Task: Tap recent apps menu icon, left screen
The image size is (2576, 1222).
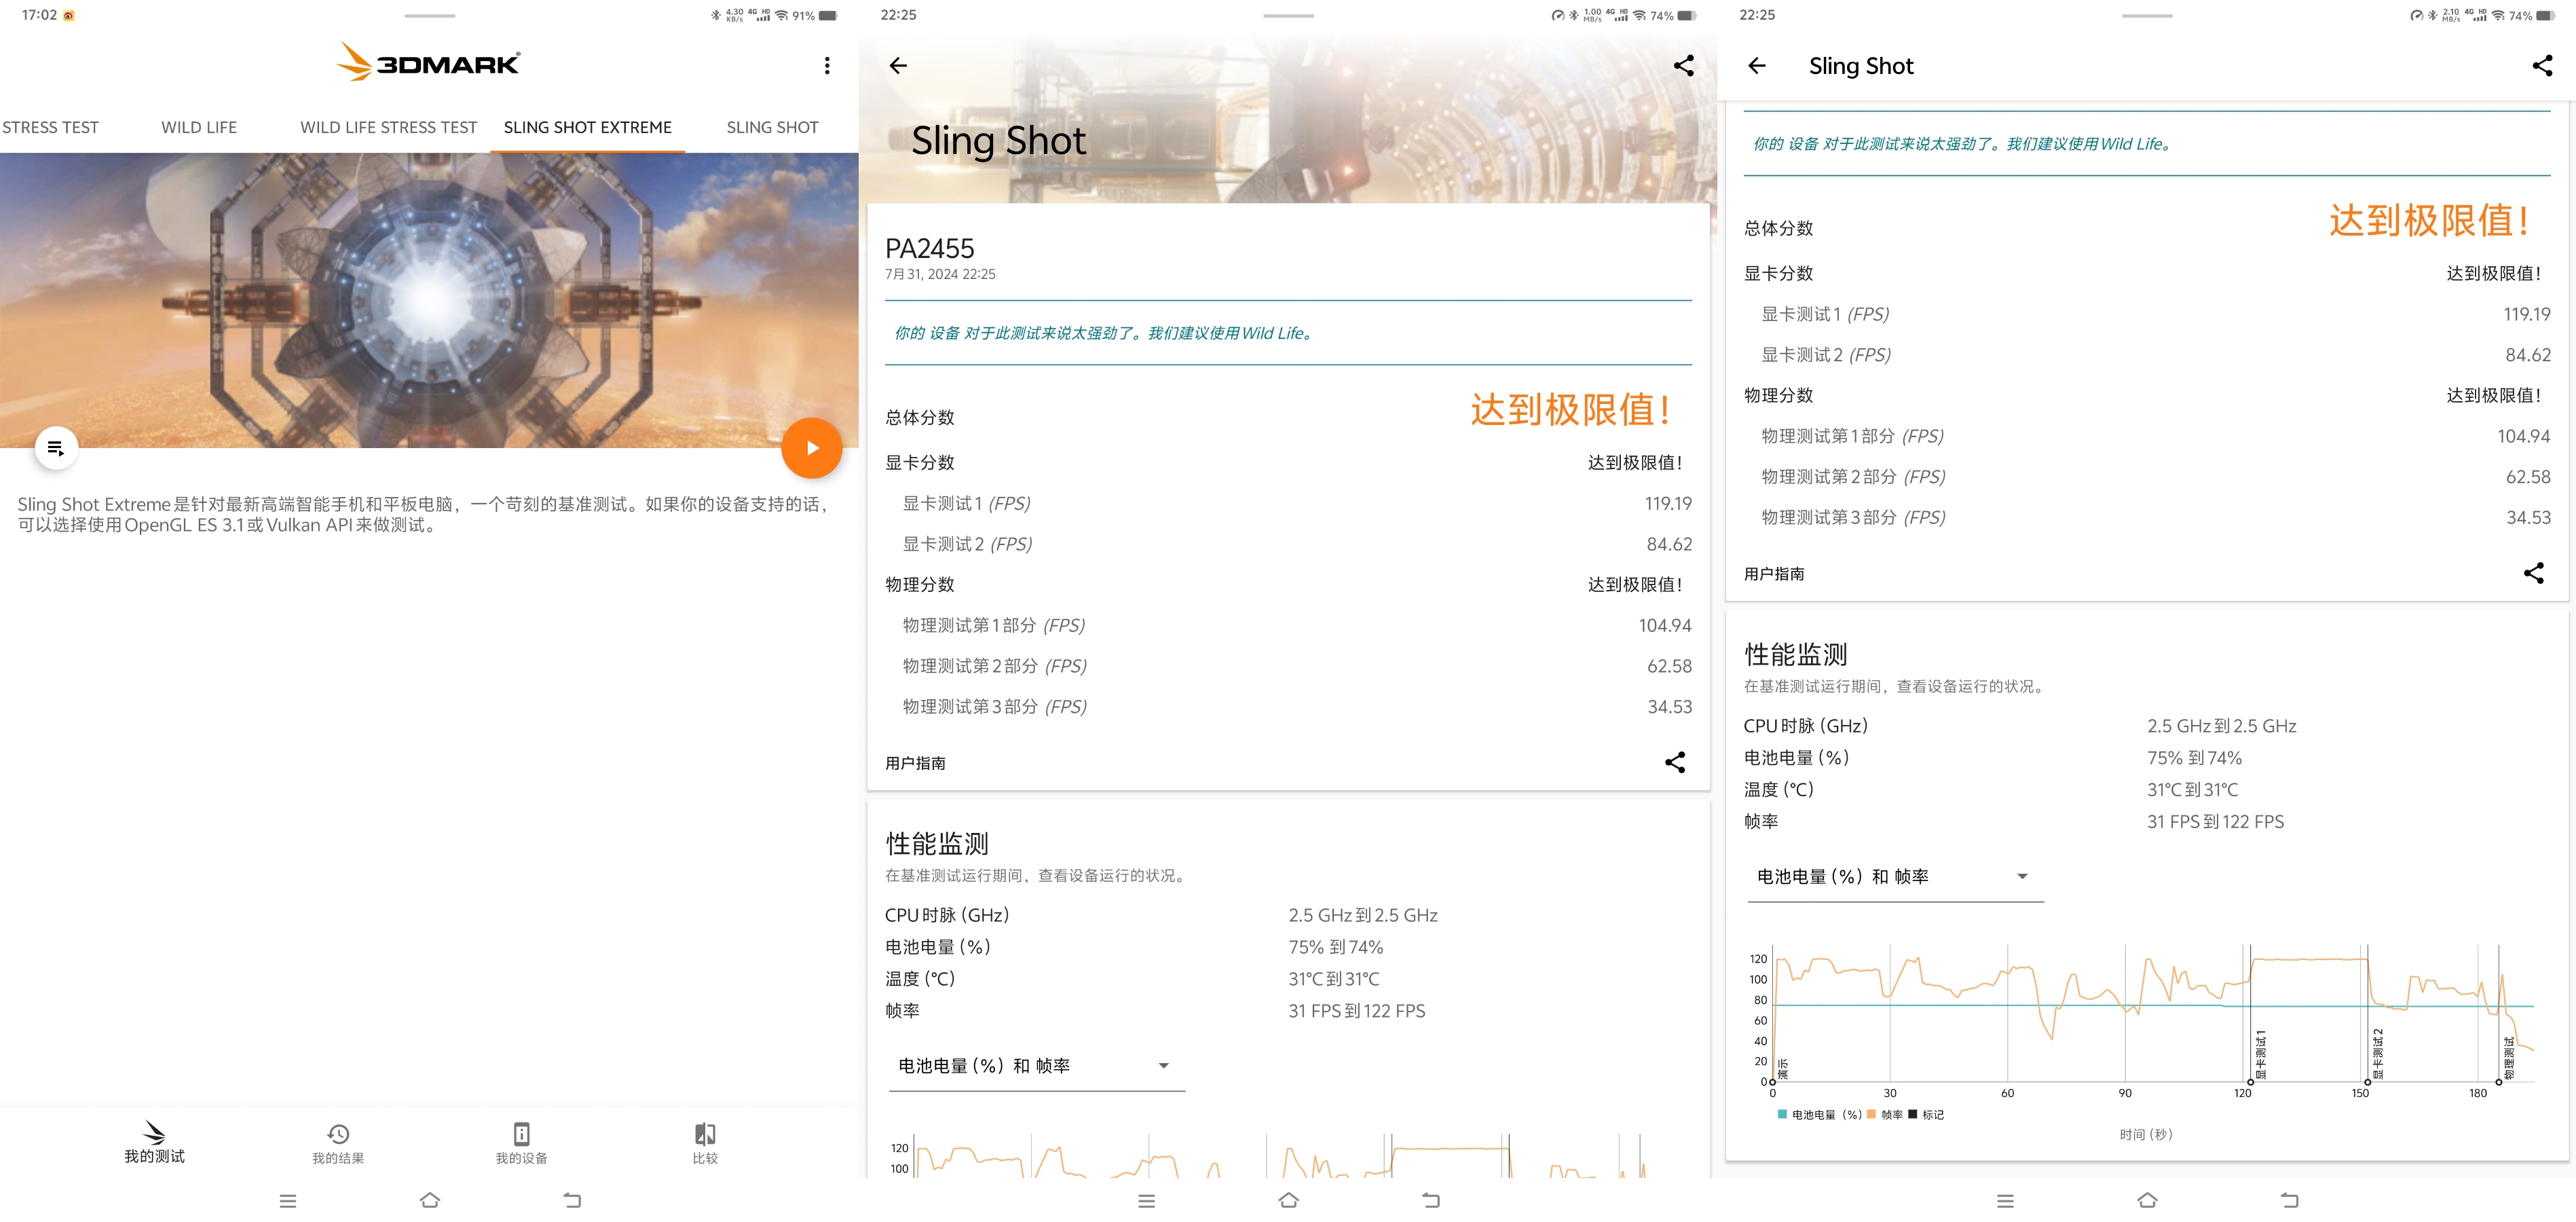Action: 288,1201
